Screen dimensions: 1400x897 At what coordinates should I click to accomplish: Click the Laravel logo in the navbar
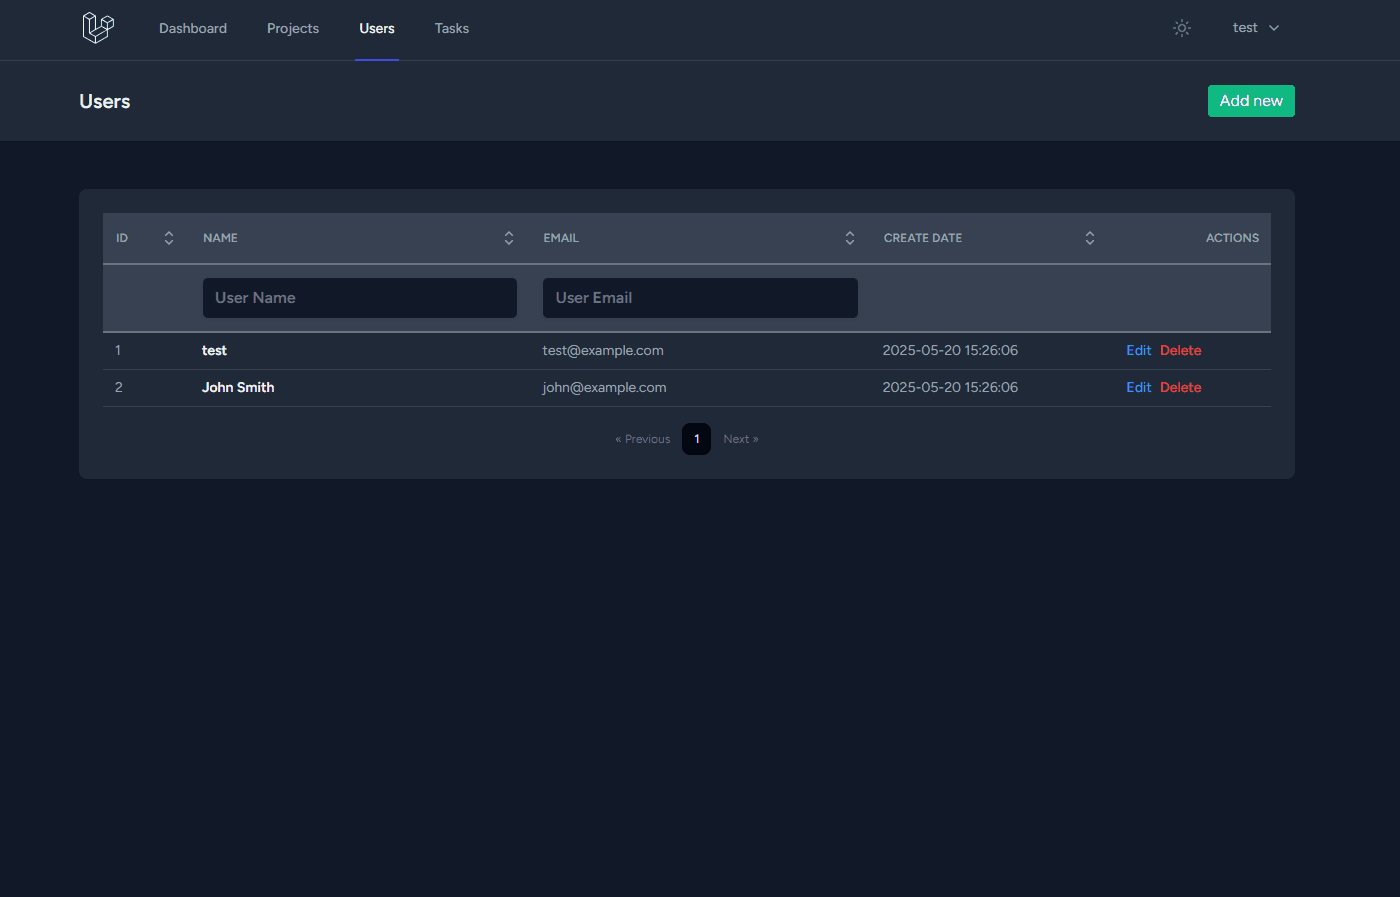pyautogui.click(x=97, y=28)
